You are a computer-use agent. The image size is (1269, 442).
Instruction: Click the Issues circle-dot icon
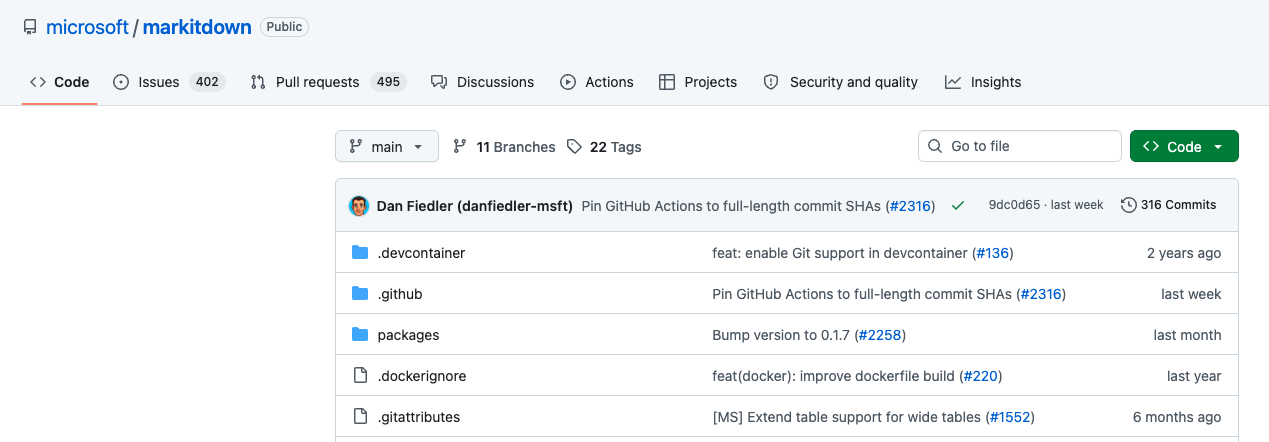[121, 82]
